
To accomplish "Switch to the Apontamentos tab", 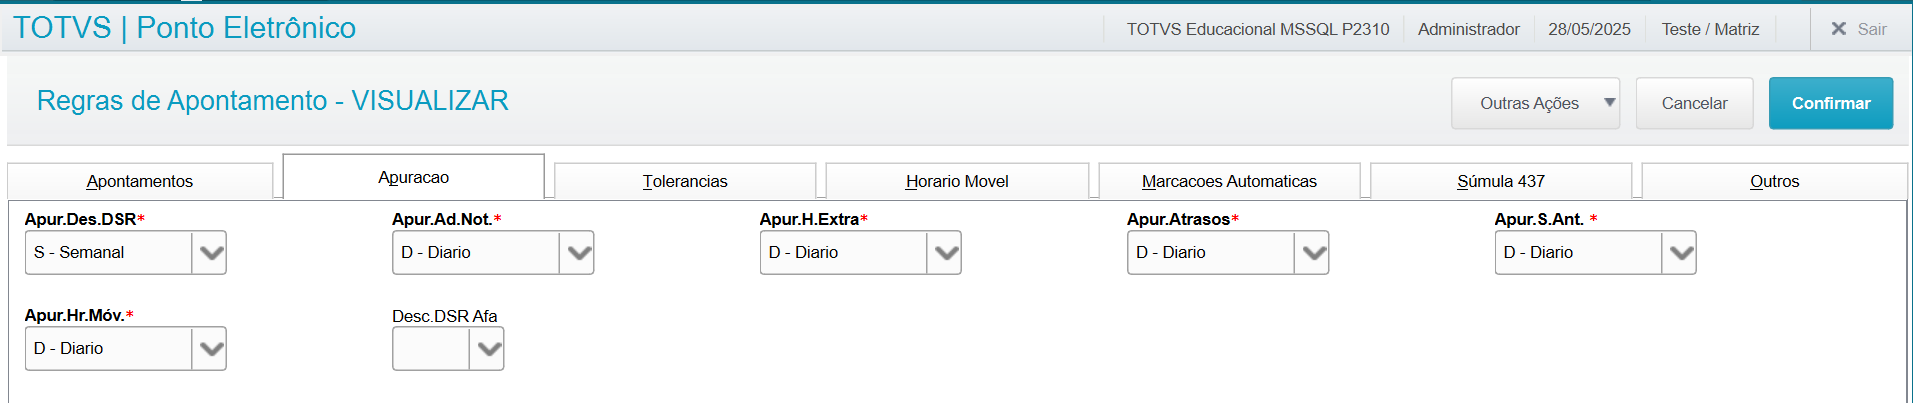I will [x=140, y=181].
